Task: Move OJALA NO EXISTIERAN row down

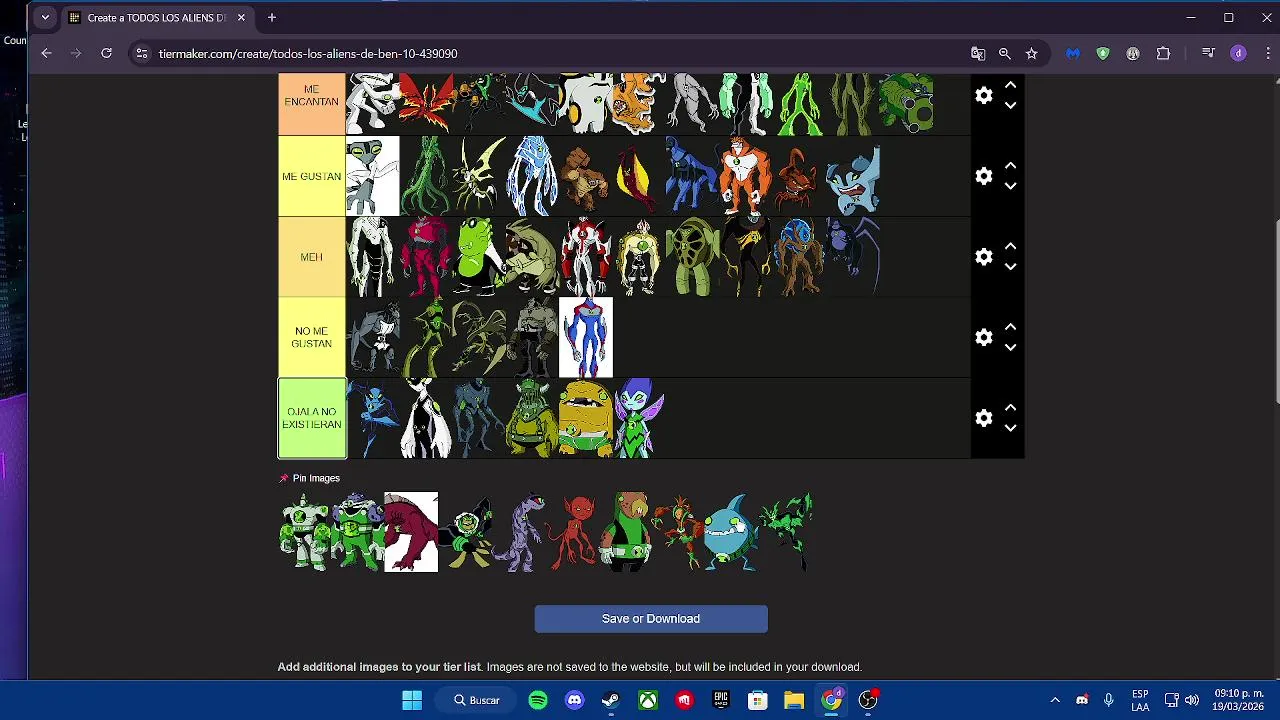Action: coord(1010,428)
